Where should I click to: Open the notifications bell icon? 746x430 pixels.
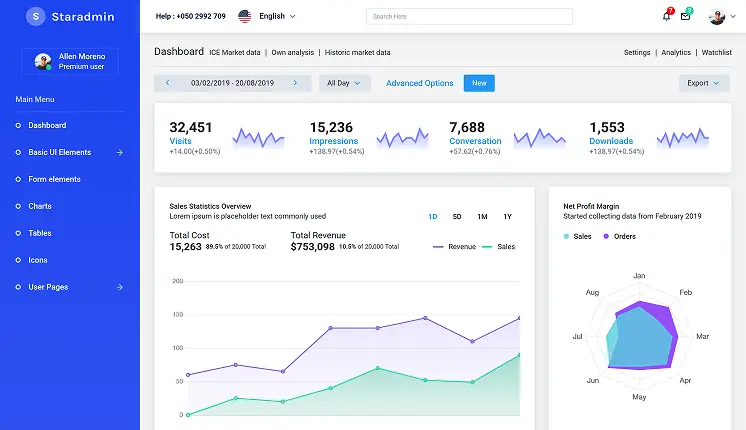(666, 17)
